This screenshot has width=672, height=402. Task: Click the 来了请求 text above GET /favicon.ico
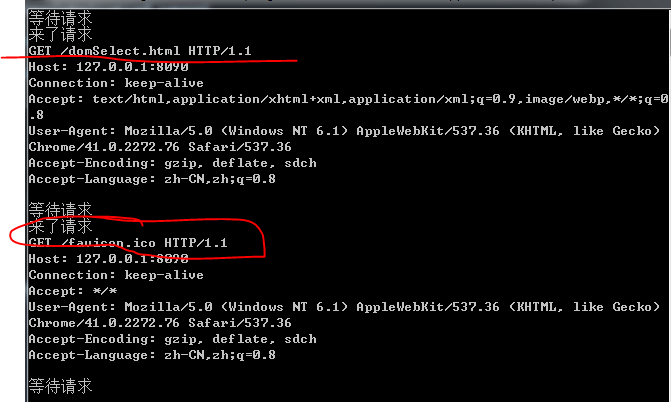coord(60,226)
